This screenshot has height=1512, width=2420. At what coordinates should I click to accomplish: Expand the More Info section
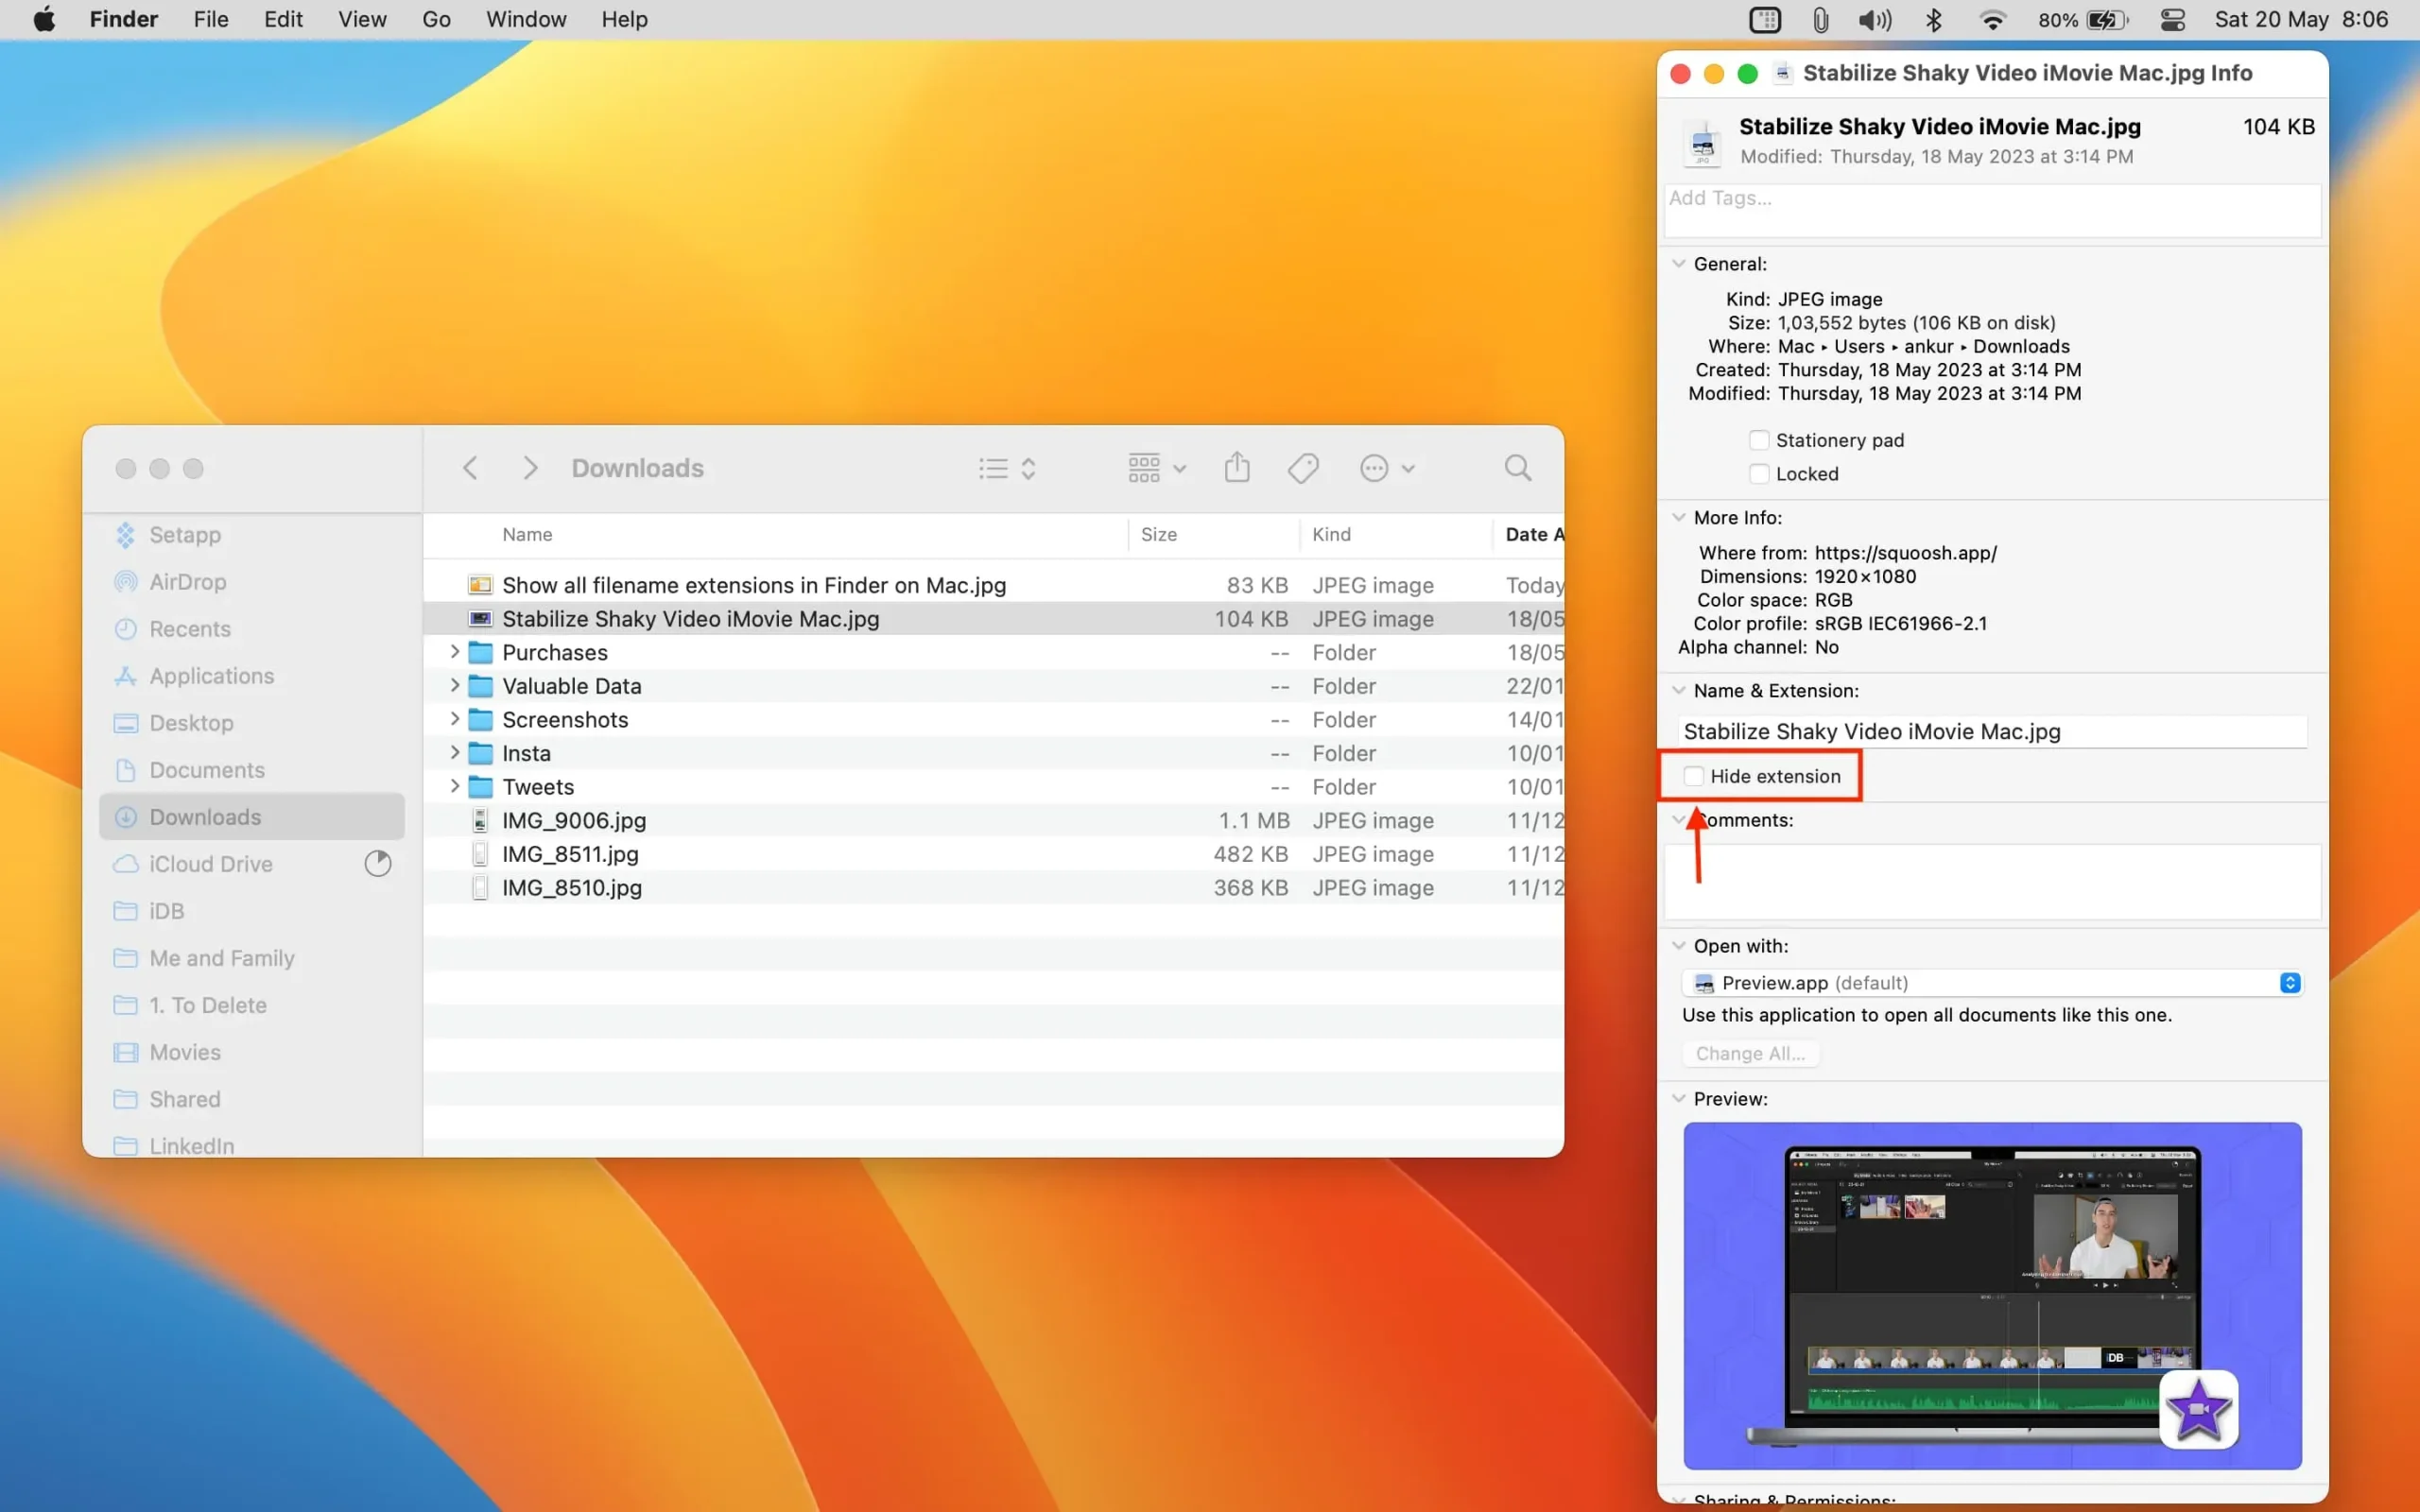1678,517
